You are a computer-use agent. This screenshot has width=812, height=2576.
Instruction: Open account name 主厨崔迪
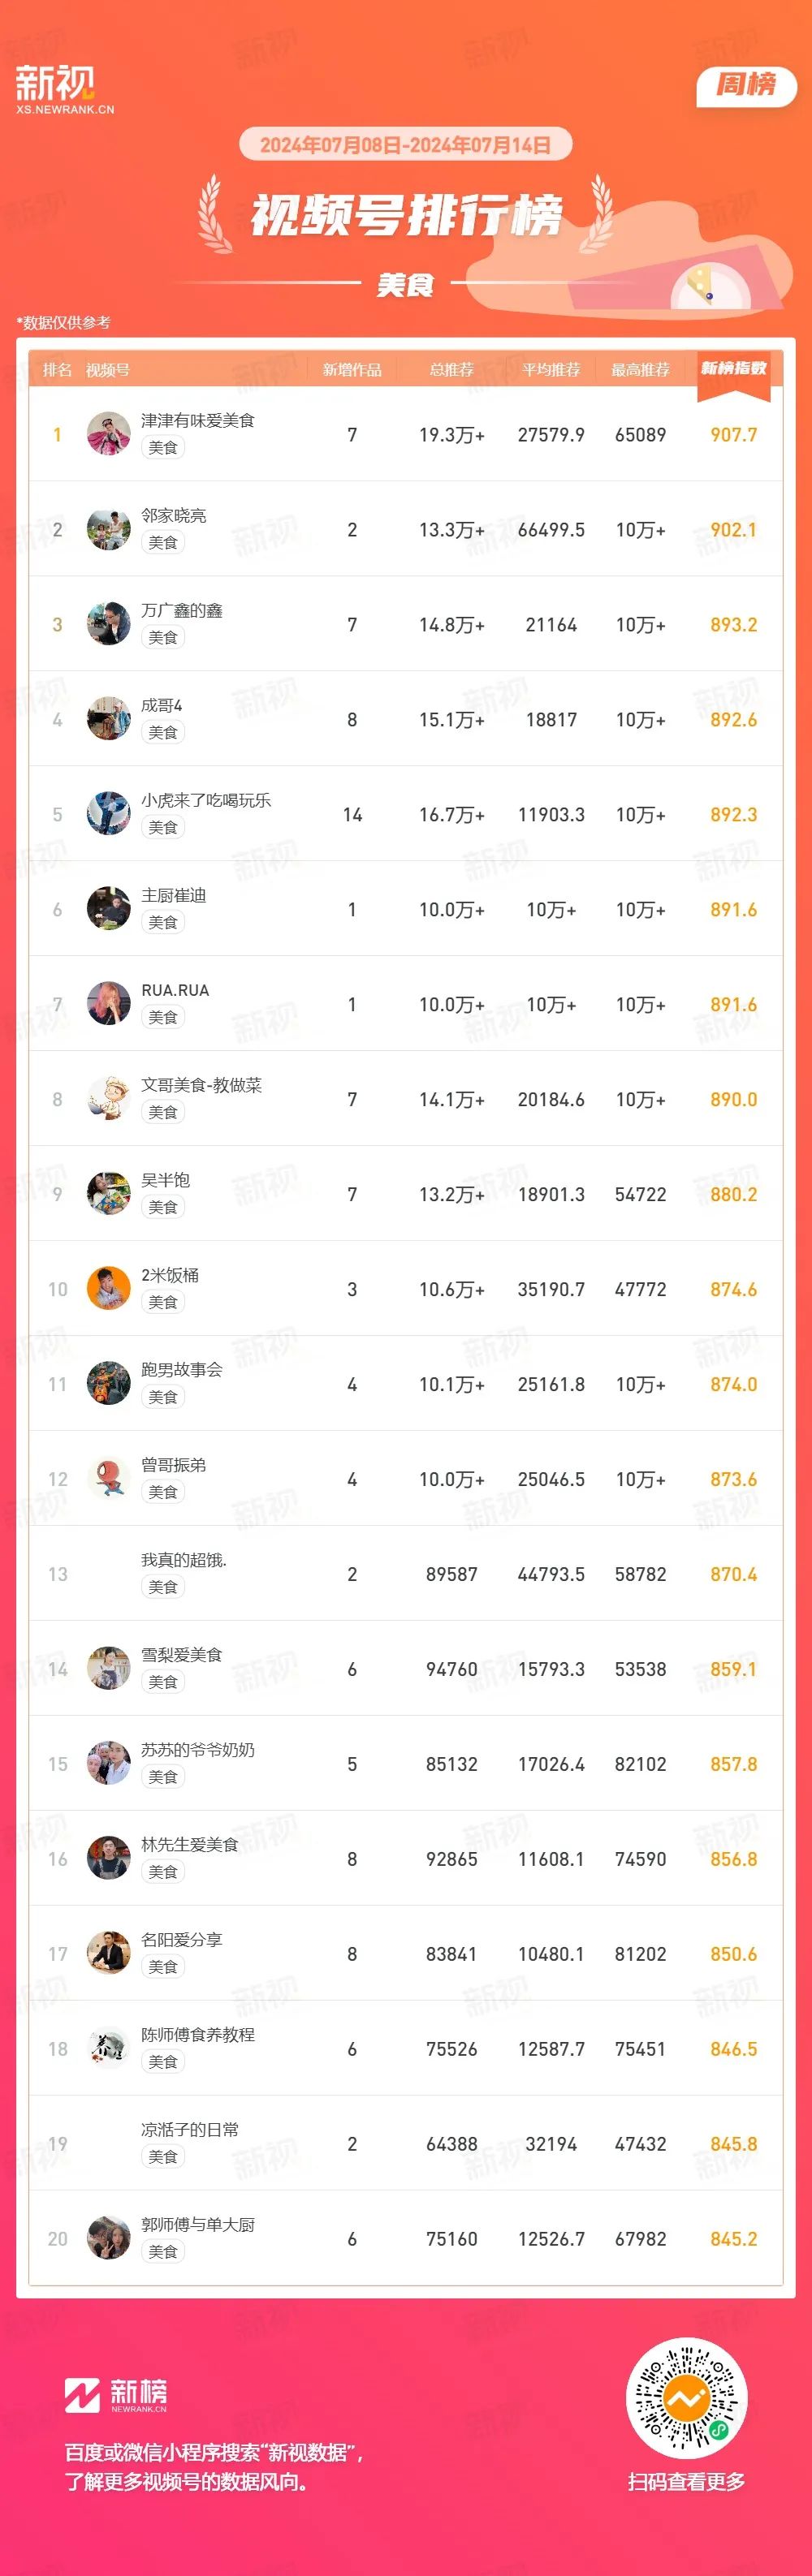point(174,895)
